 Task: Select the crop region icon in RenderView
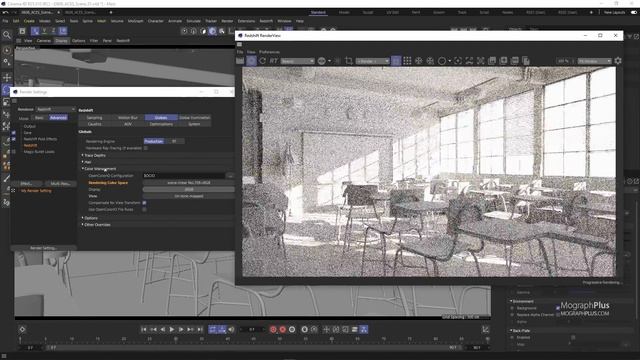coord(349,61)
